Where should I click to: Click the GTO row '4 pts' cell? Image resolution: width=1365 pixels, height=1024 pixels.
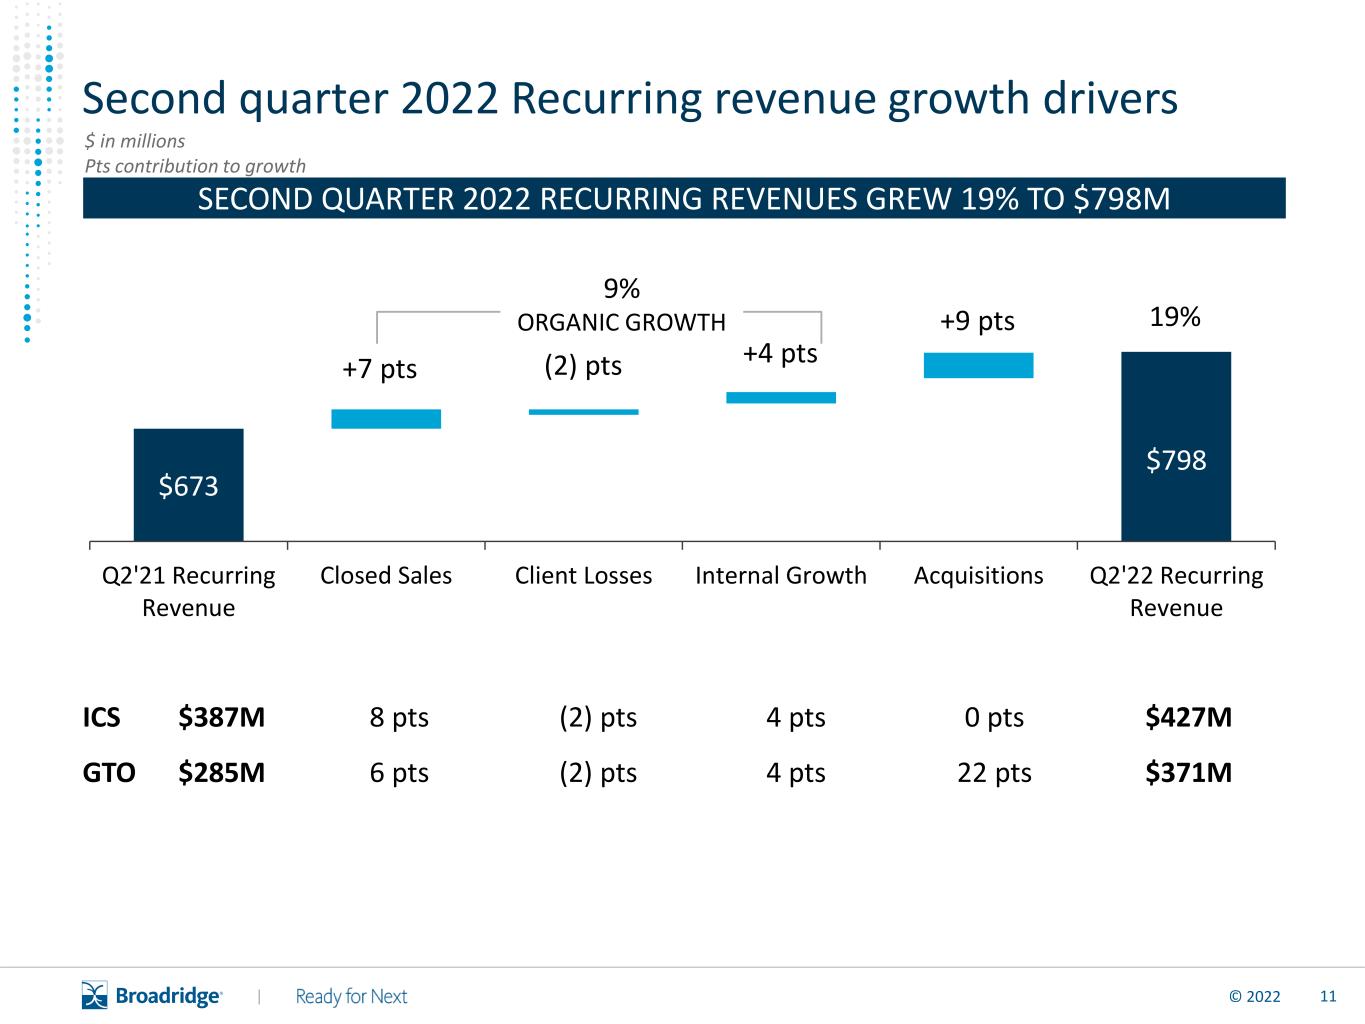[796, 773]
